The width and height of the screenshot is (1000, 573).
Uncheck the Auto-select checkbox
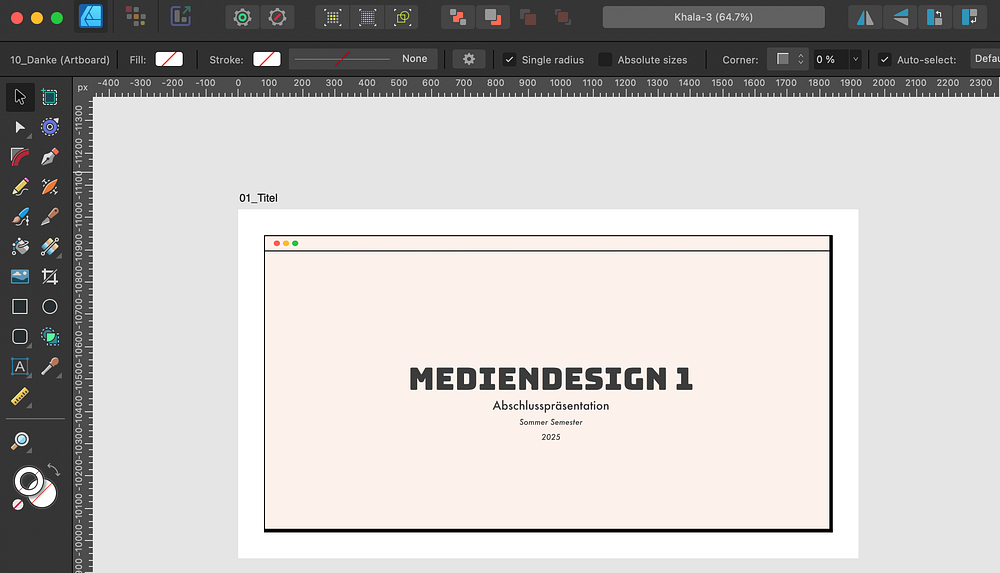[885, 59]
